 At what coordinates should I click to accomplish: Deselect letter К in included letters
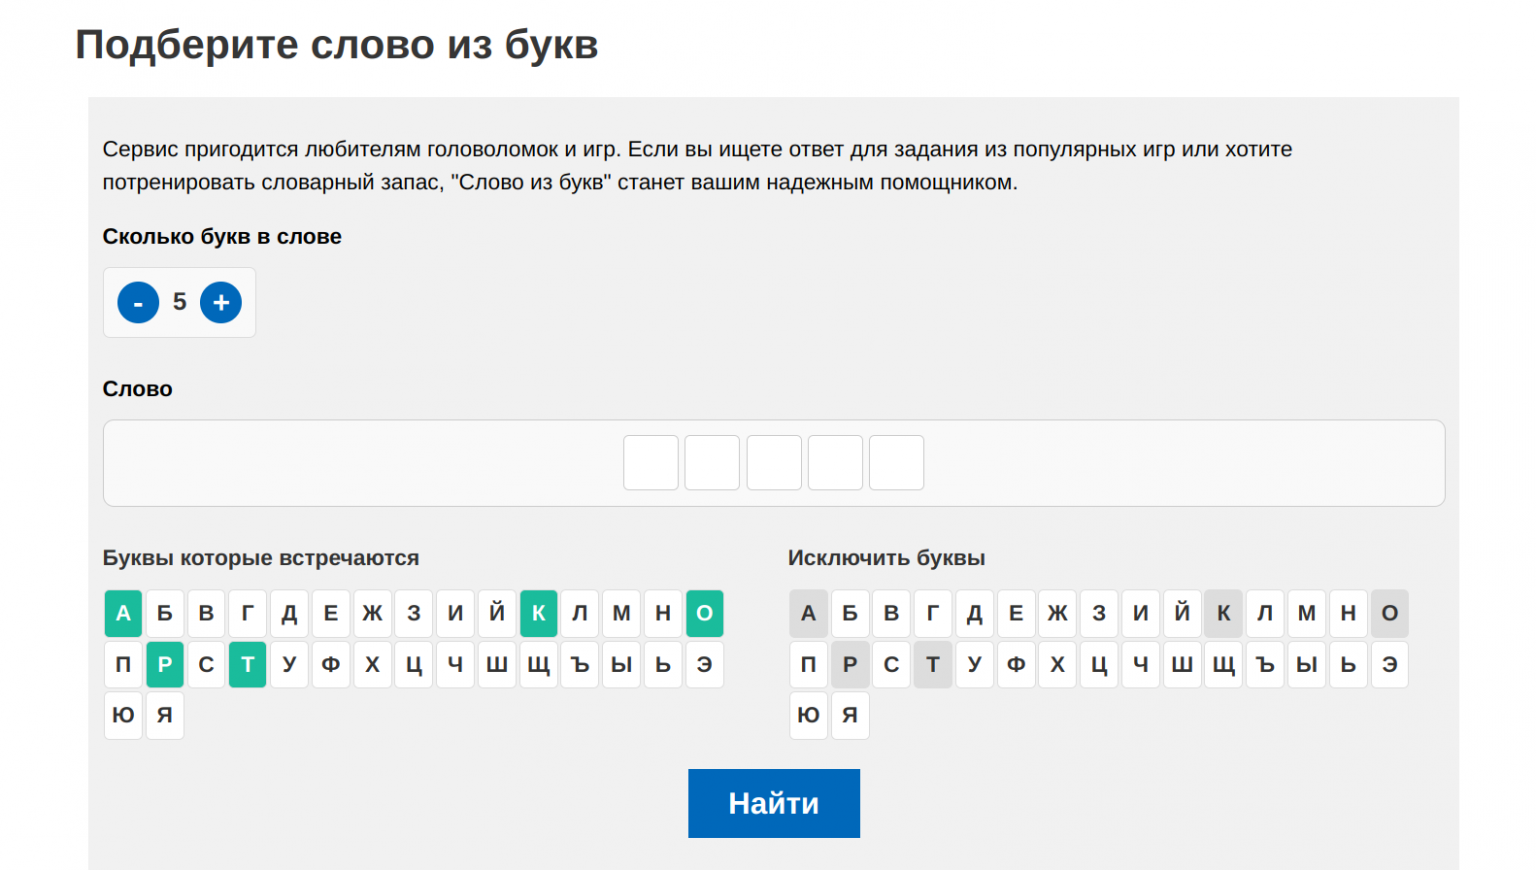pos(538,613)
